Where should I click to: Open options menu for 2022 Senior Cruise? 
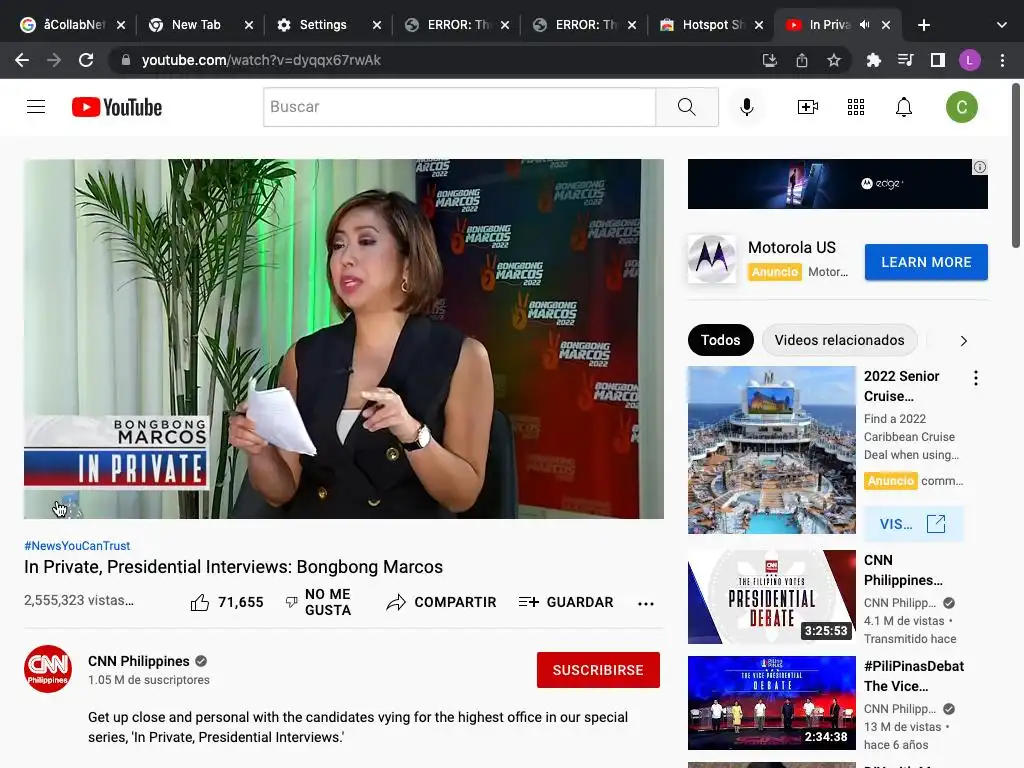[976, 378]
